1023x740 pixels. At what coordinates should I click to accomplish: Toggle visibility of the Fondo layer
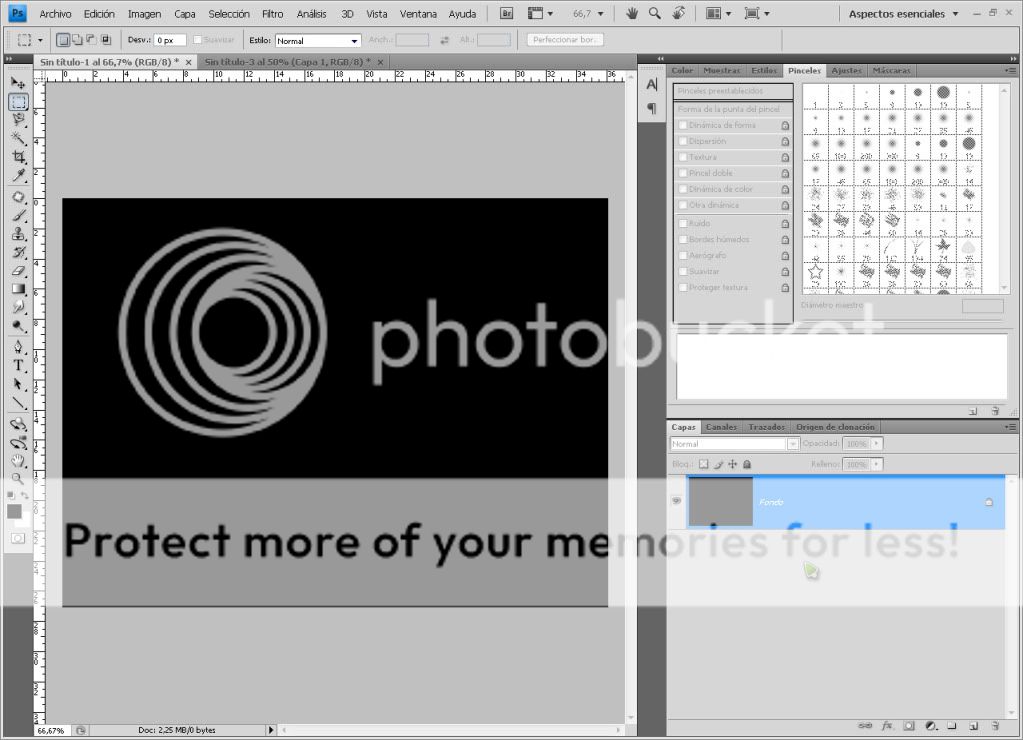pyautogui.click(x=677, y=501)
